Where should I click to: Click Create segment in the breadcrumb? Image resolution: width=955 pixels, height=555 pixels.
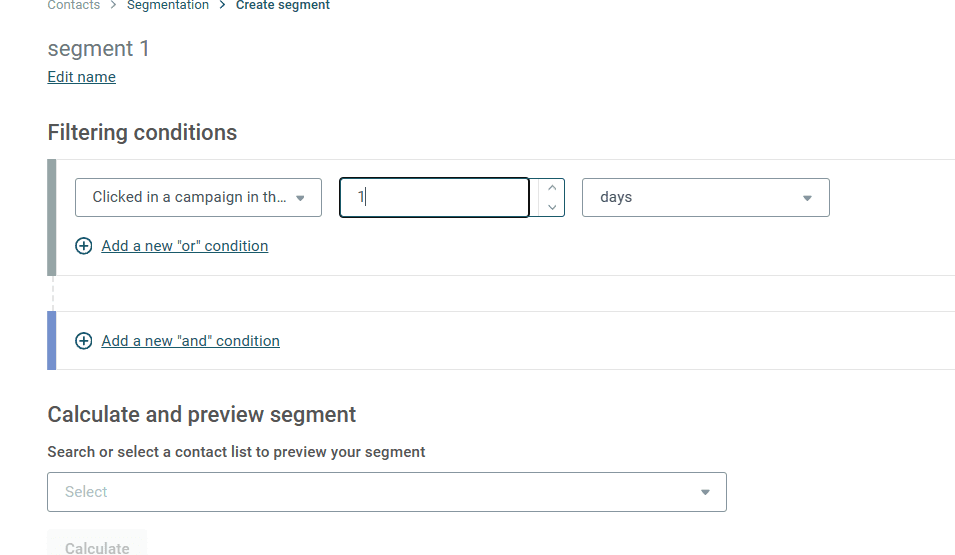click(x=283, y=6)
